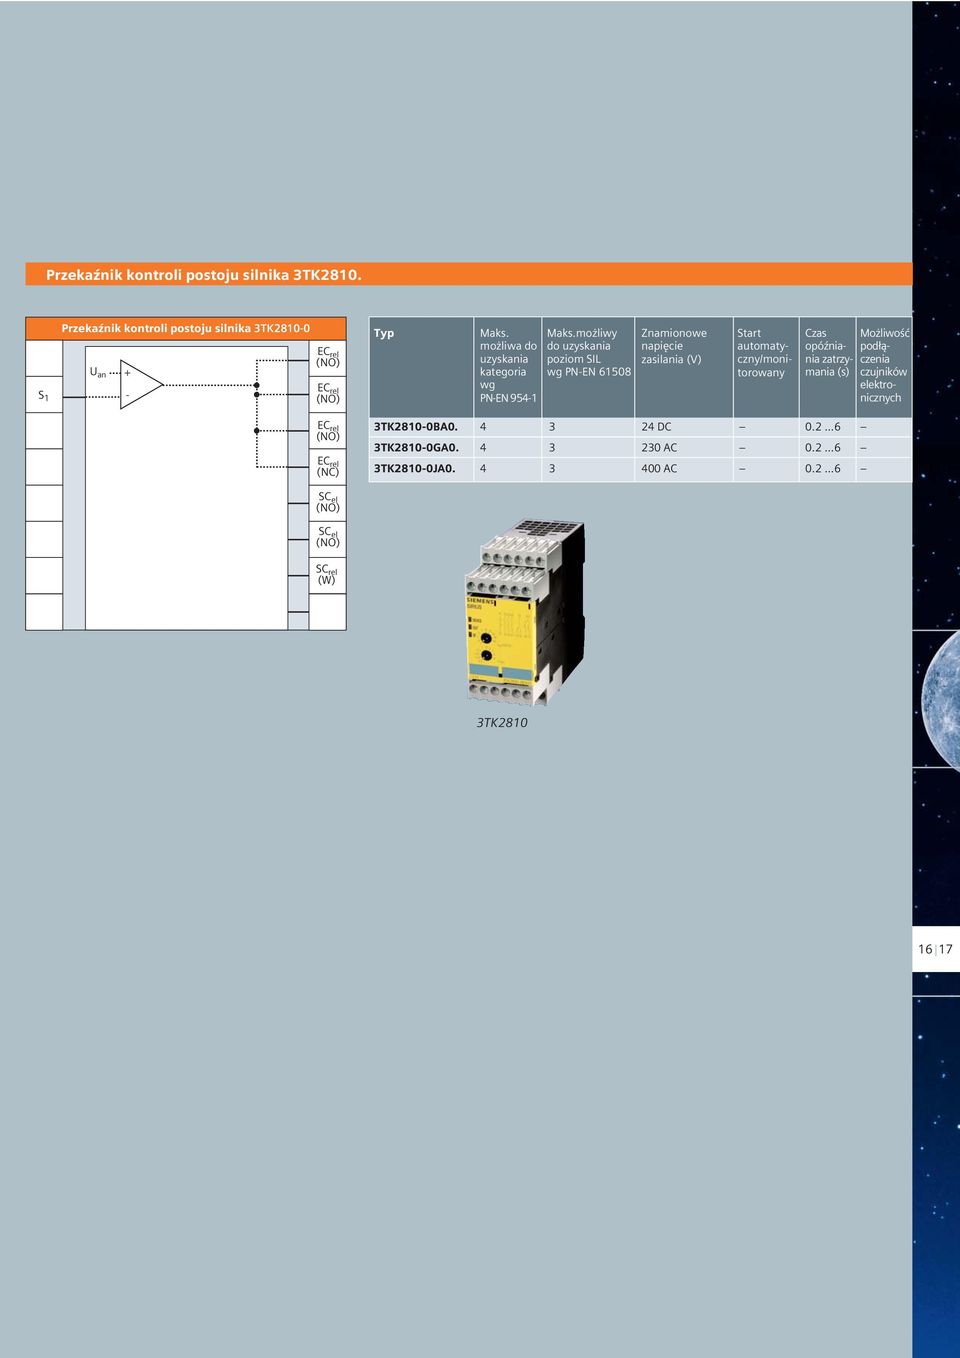960x1358 pixels.
Task: Click the S1 label in the diagram
Action: coord(43,396)
